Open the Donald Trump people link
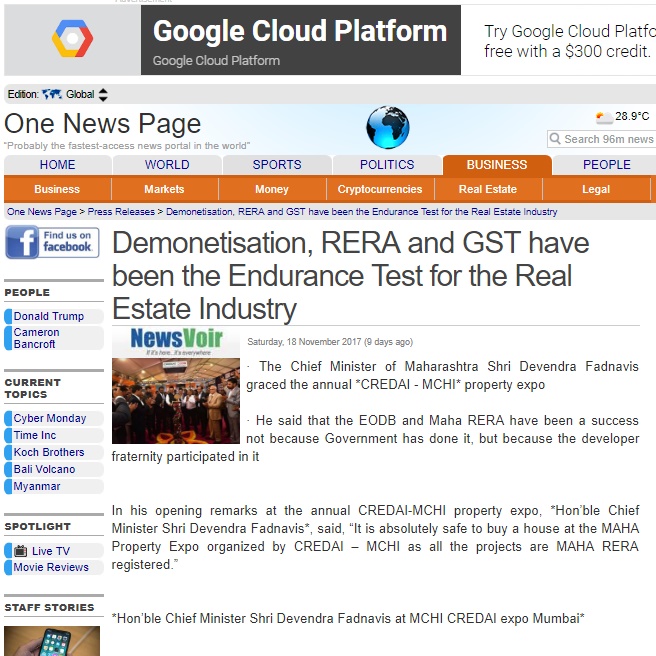This screenshot has width=656, height=656. pyautogui.click(x=49, y=316)
